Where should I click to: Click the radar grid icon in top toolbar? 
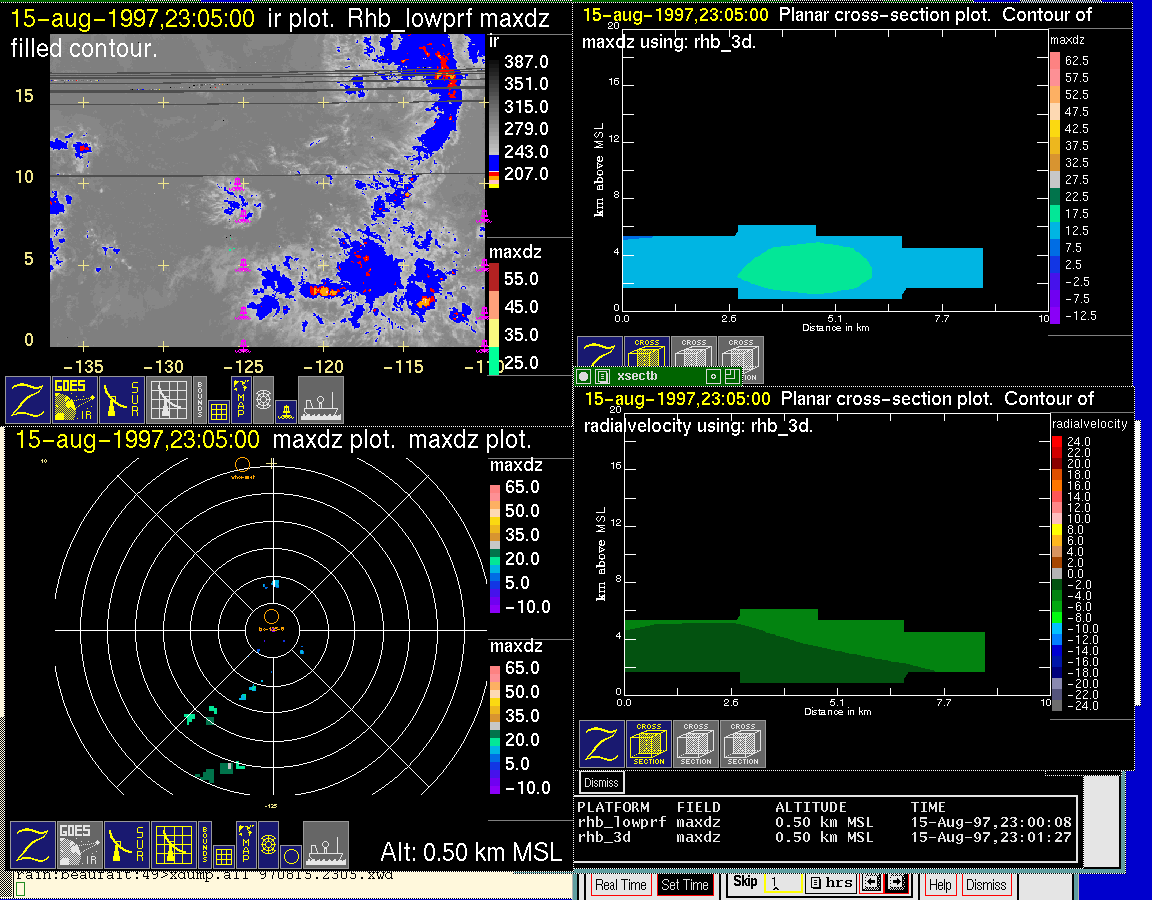tap(167, 399)
